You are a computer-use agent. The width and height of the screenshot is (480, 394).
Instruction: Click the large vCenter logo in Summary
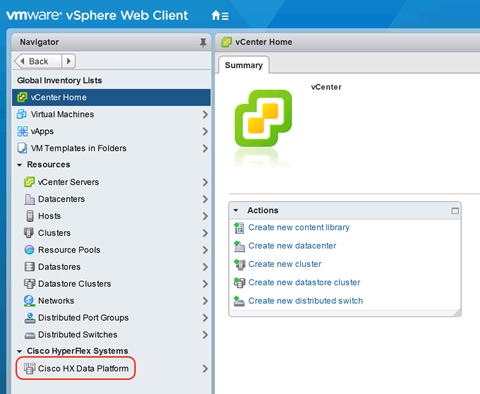(x=263, y=118)
